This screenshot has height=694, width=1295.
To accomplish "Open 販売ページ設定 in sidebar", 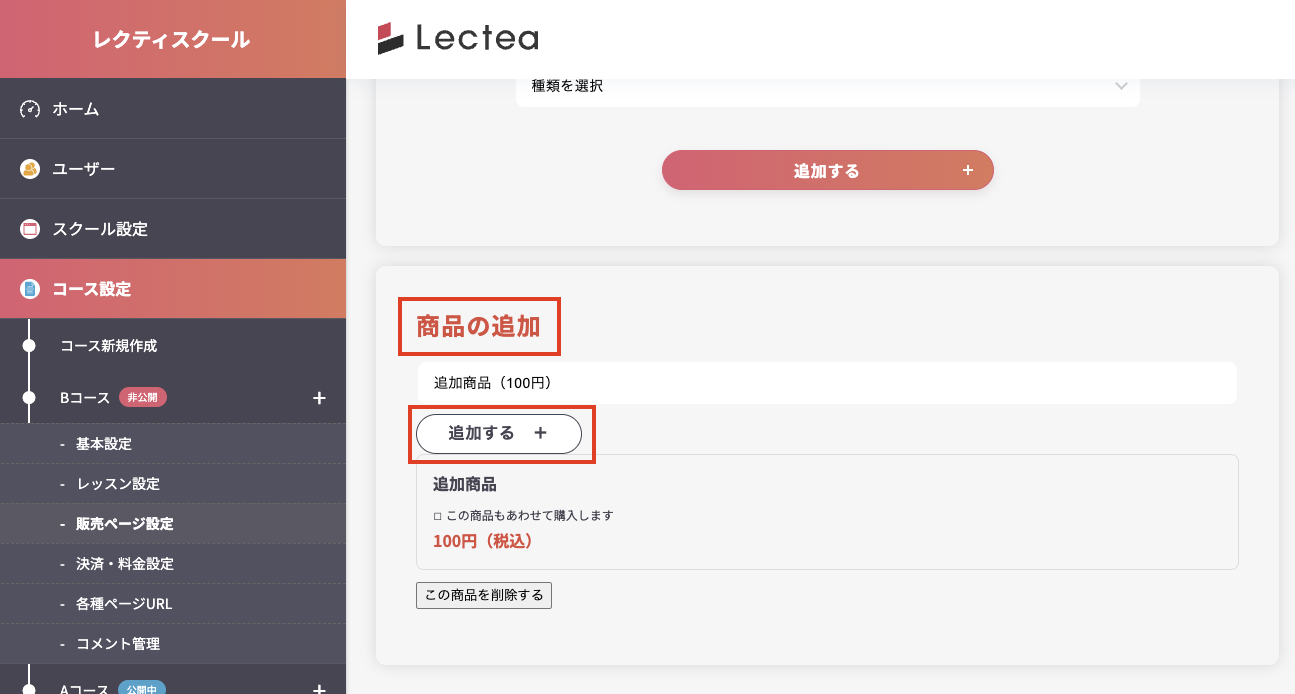I will 124,524.
